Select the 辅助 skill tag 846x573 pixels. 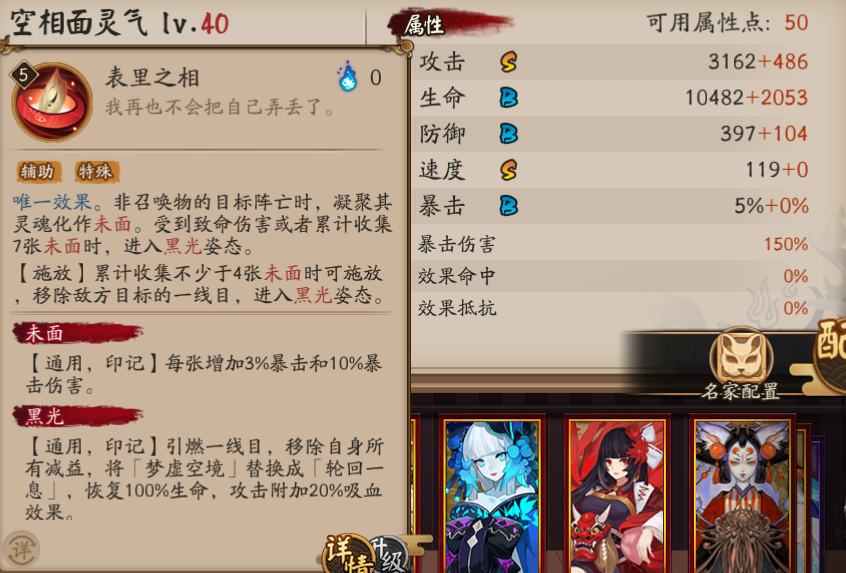pos(38,172)
